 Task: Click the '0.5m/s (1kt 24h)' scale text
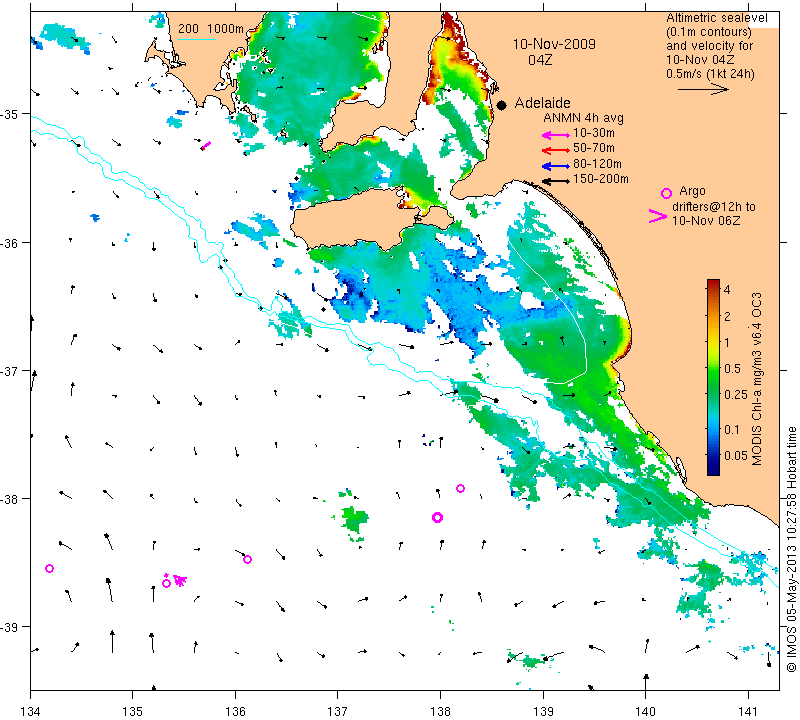click(710, 74)
